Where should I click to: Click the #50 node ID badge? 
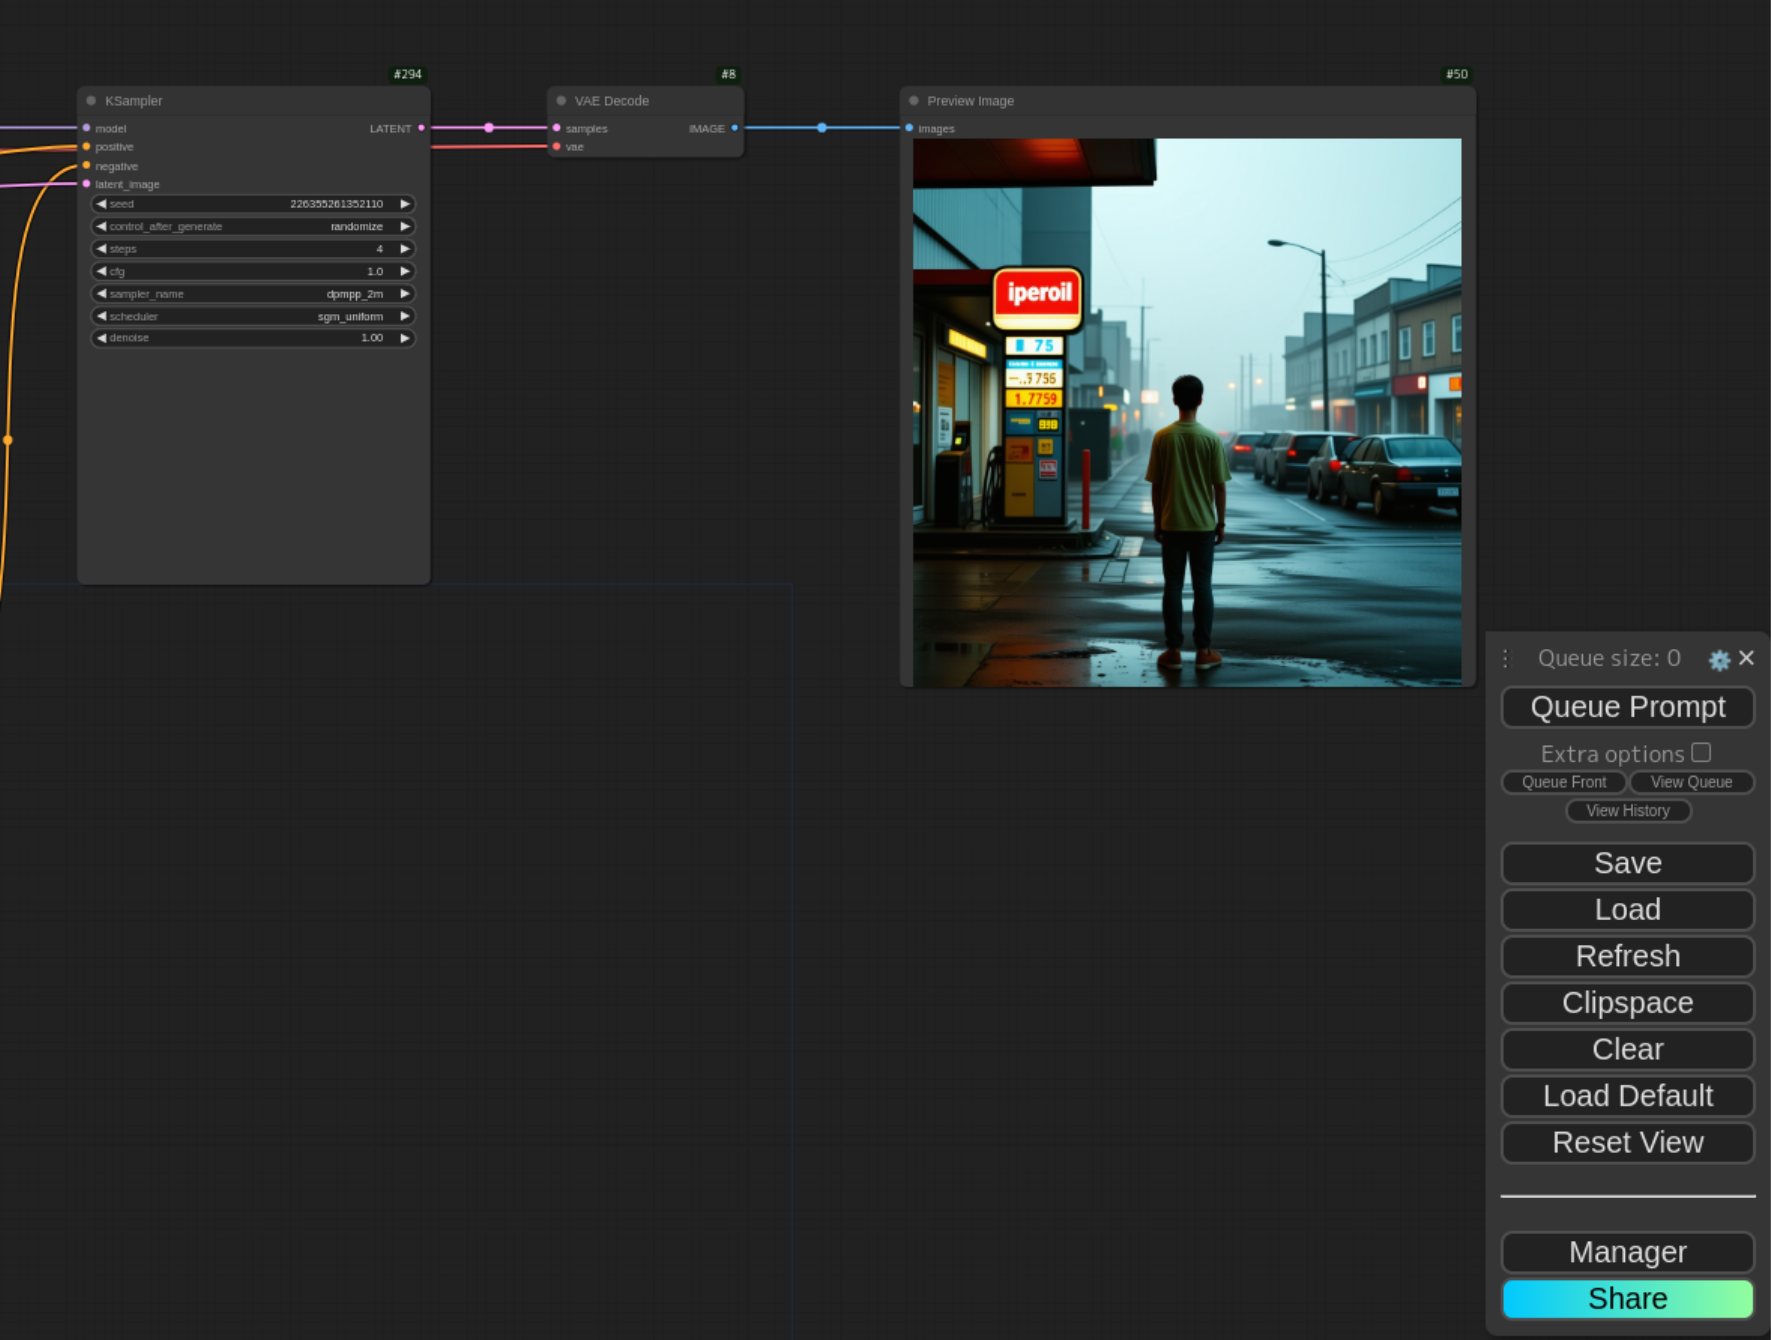[x=1457, y=74]
